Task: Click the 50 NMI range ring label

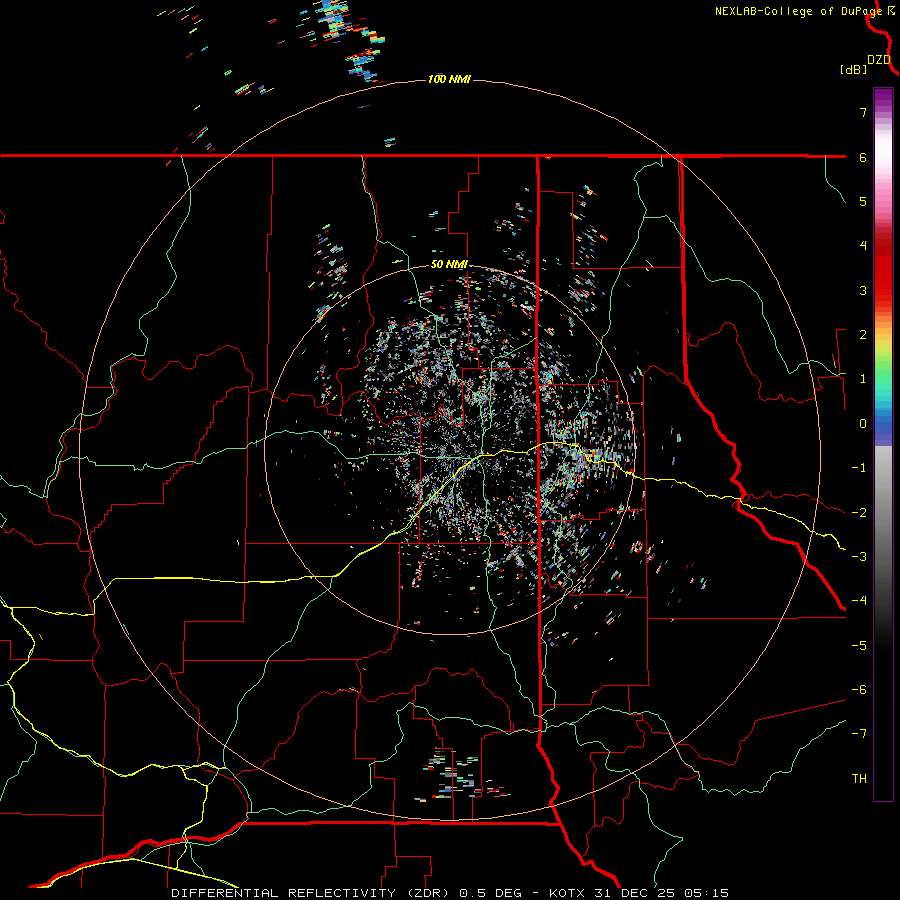Action: click(449, 265)
